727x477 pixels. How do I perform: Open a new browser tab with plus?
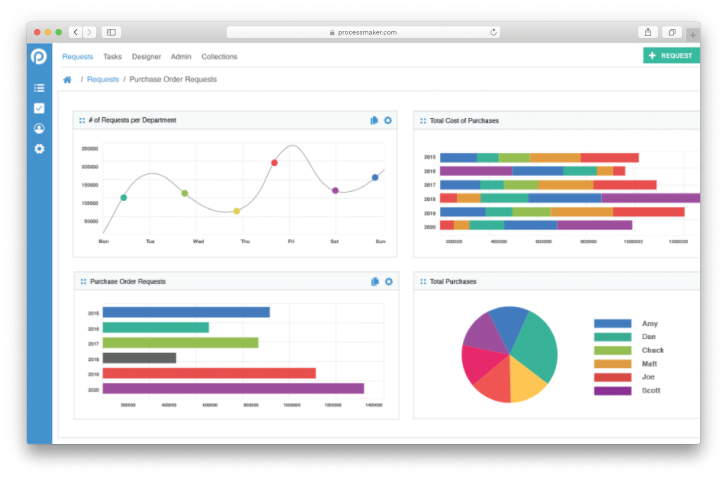pos(693,34)
